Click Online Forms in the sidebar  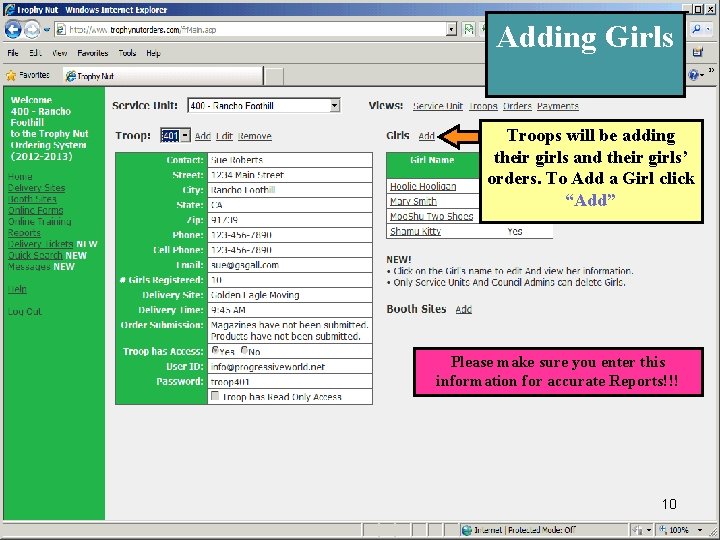pos(35,210)
